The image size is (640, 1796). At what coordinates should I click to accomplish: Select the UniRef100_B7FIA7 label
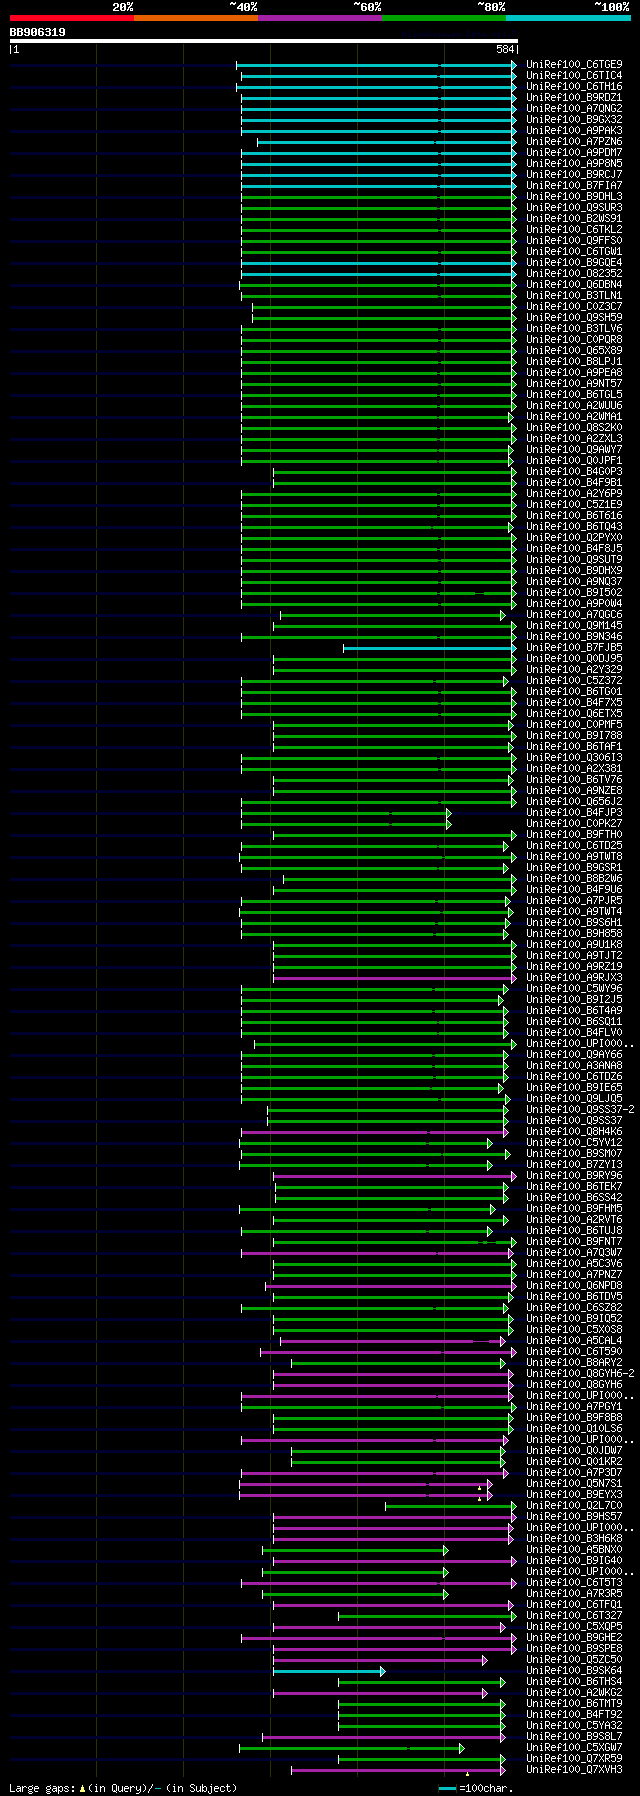(x=574, y=185)
